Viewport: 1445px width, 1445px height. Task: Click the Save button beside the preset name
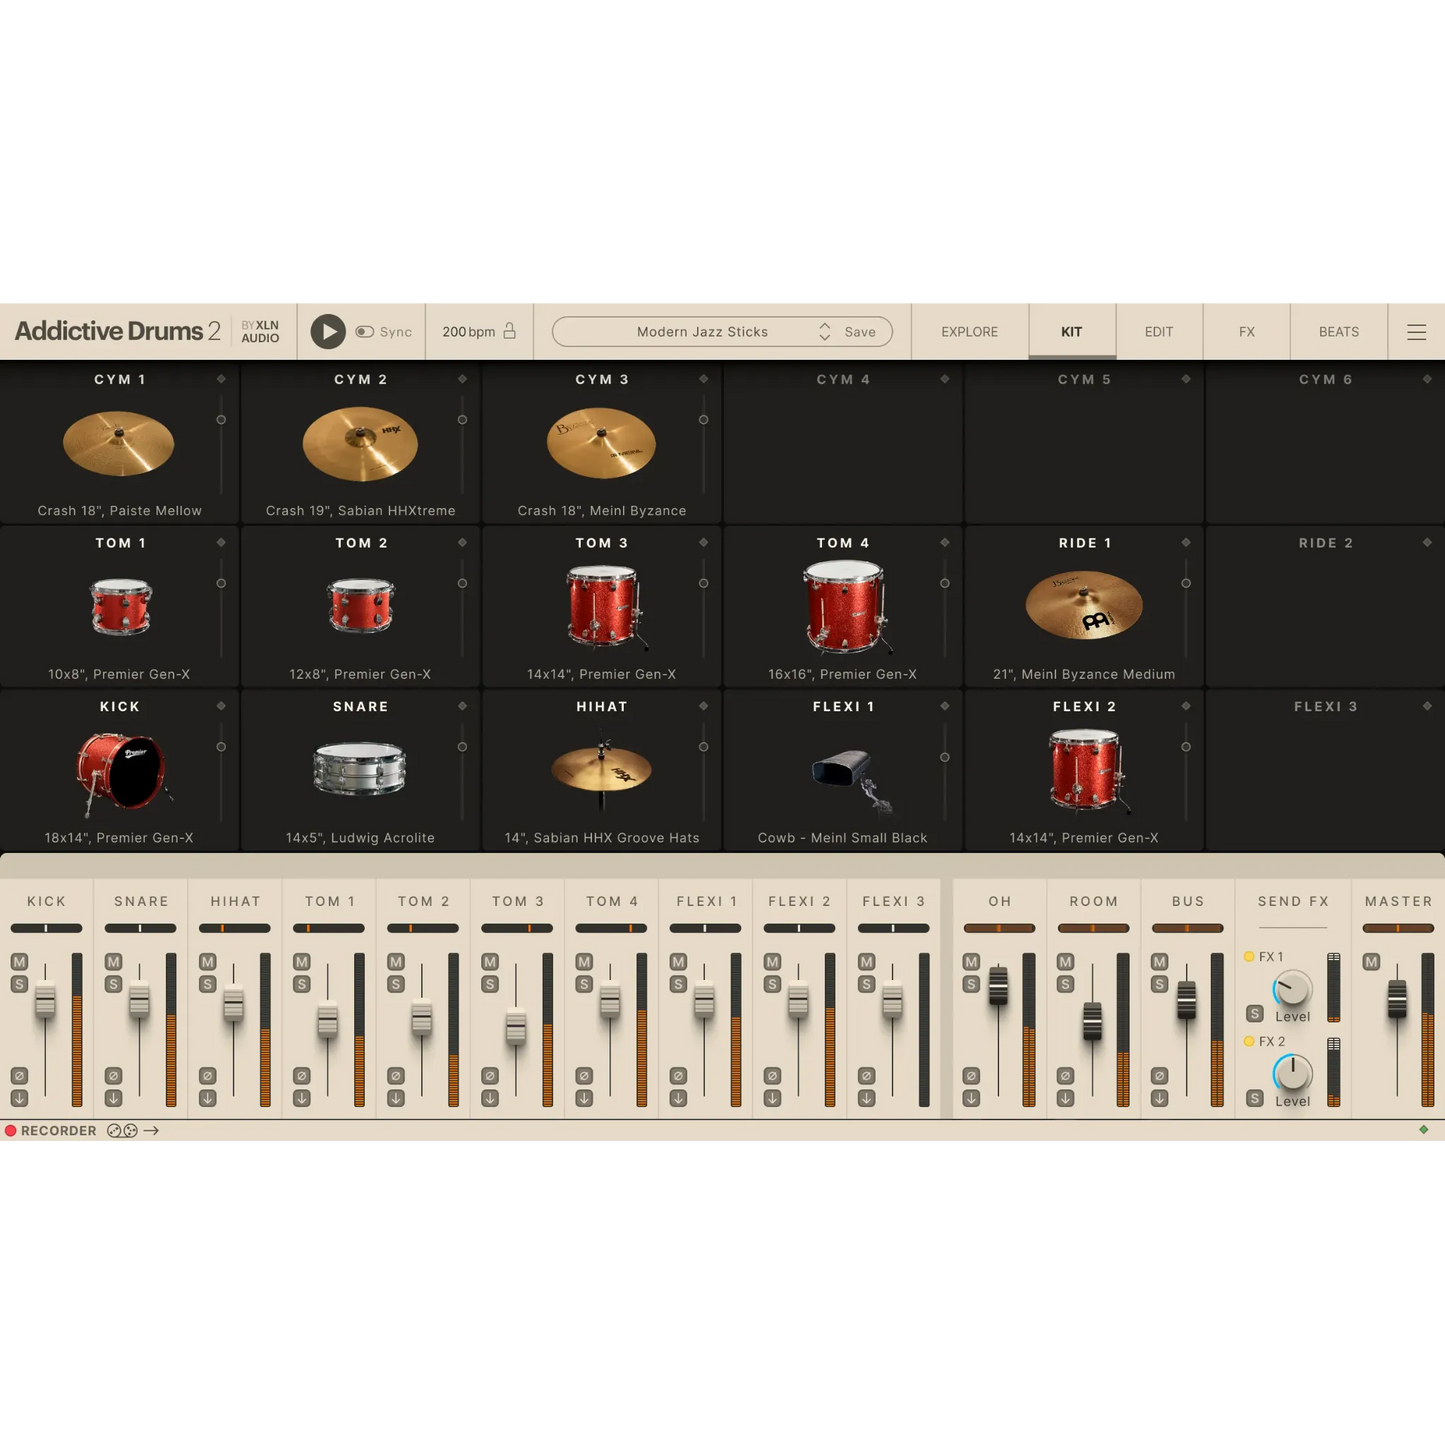(858, 331)
